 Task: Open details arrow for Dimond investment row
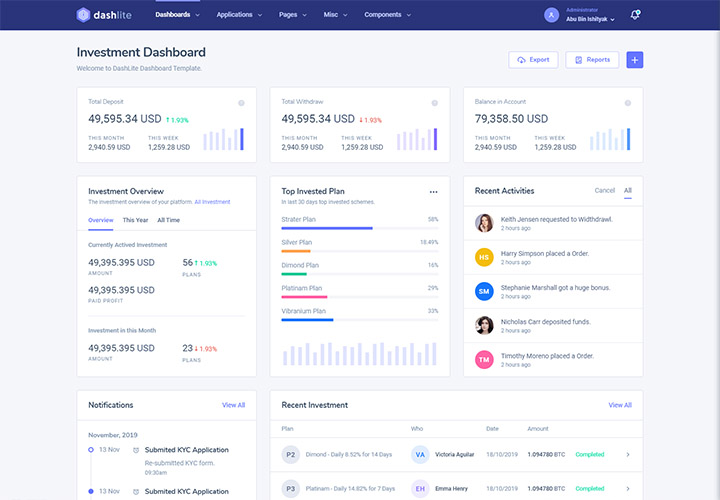click(627, 455)
